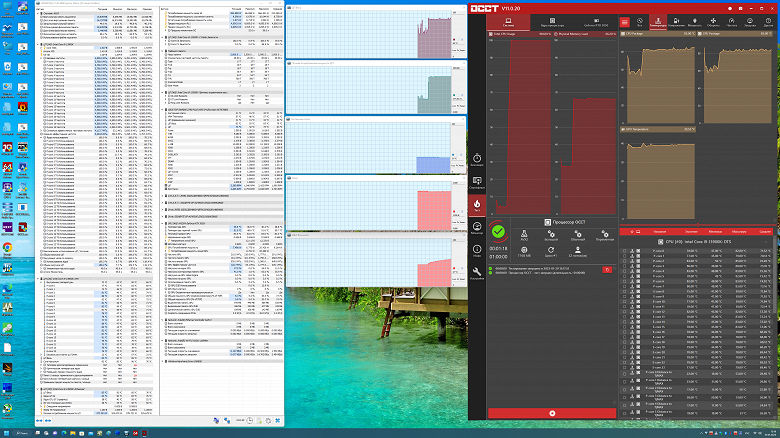
Task: Tick the checkbox of the P-core 2 row
Action: 625,261
